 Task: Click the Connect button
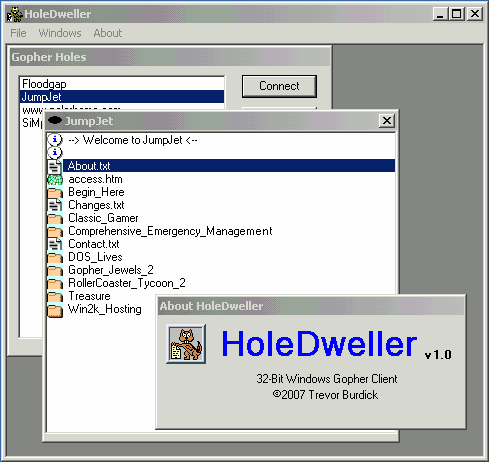coord(279,86)
